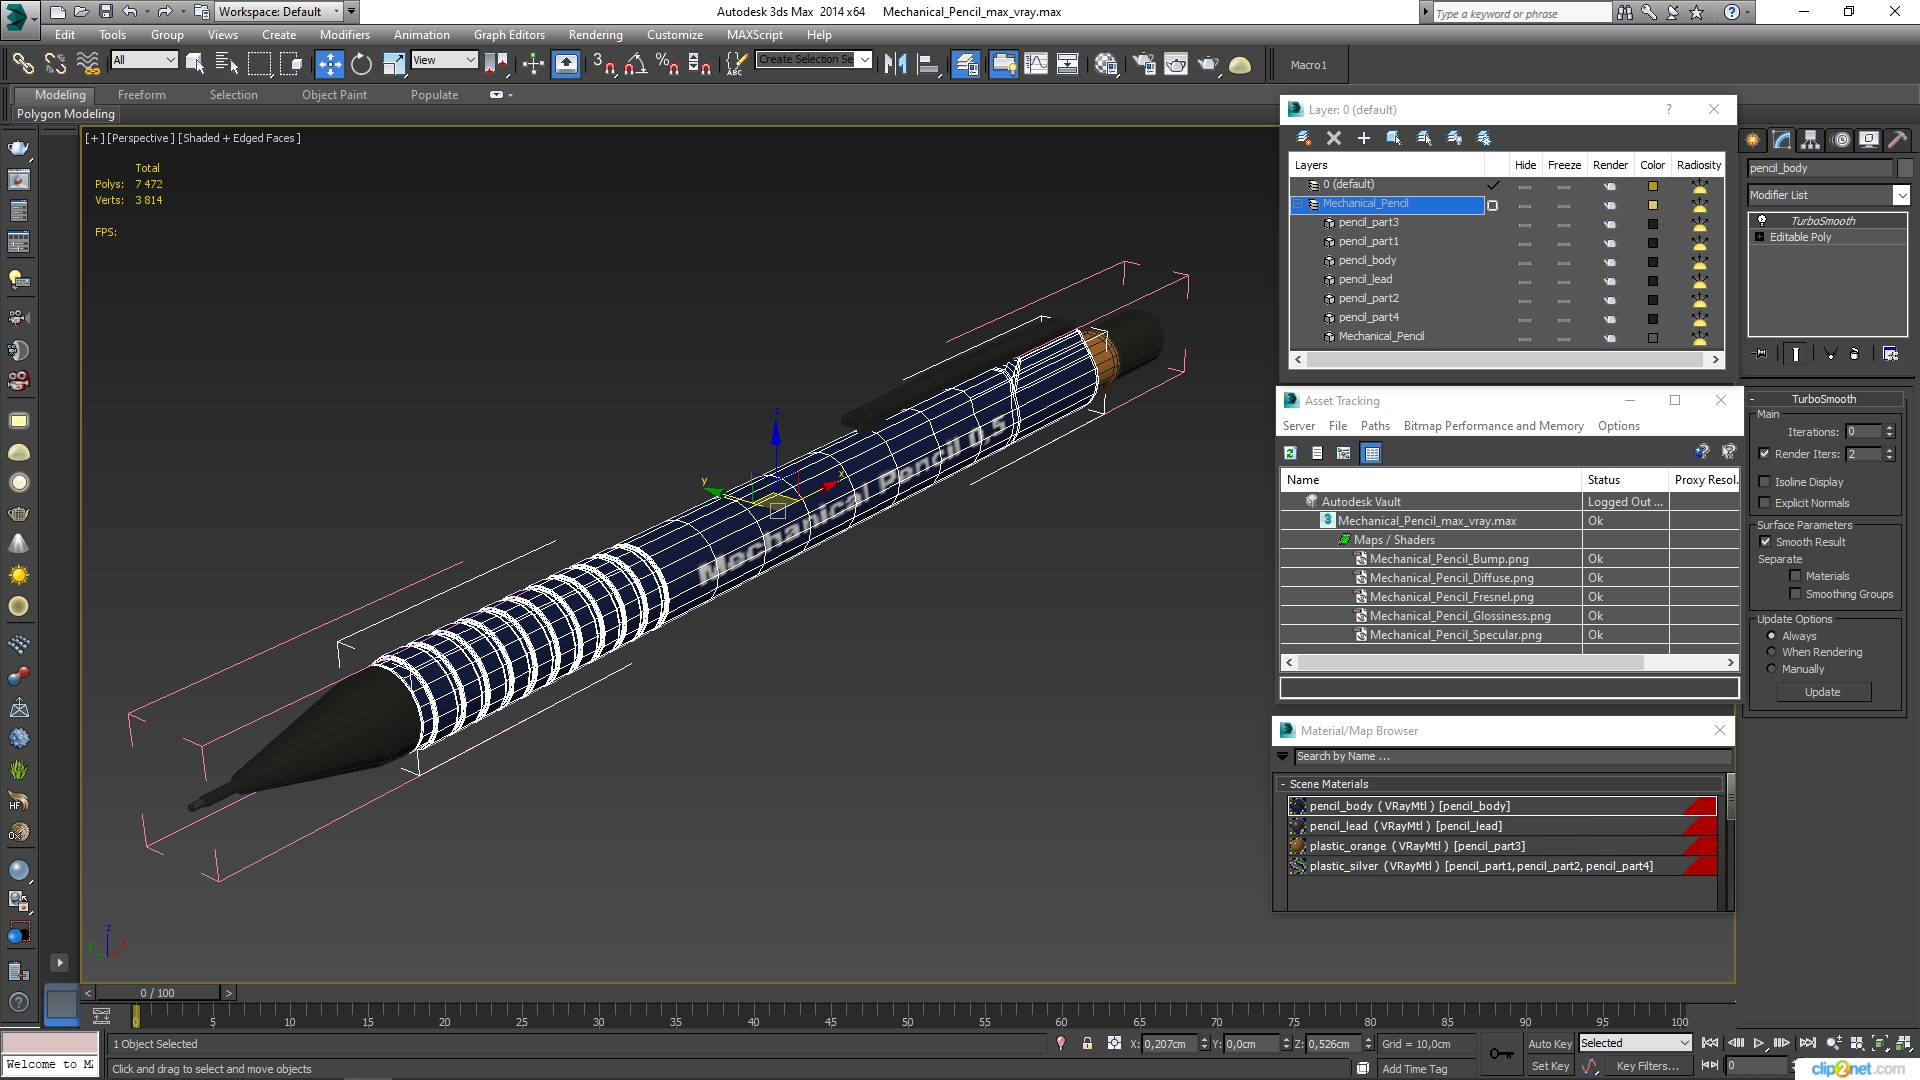Select the Always update radio button
Image resolution: width=1920 pixels, height=1080 pixels.
tap(1771, 636)
